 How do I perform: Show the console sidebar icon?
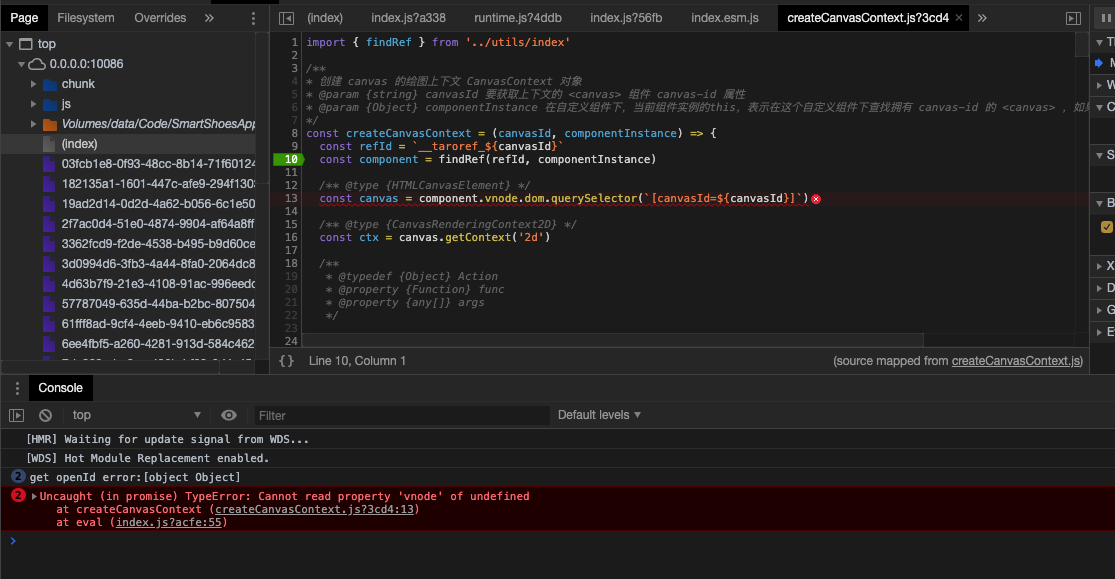[x=16, y=415]
